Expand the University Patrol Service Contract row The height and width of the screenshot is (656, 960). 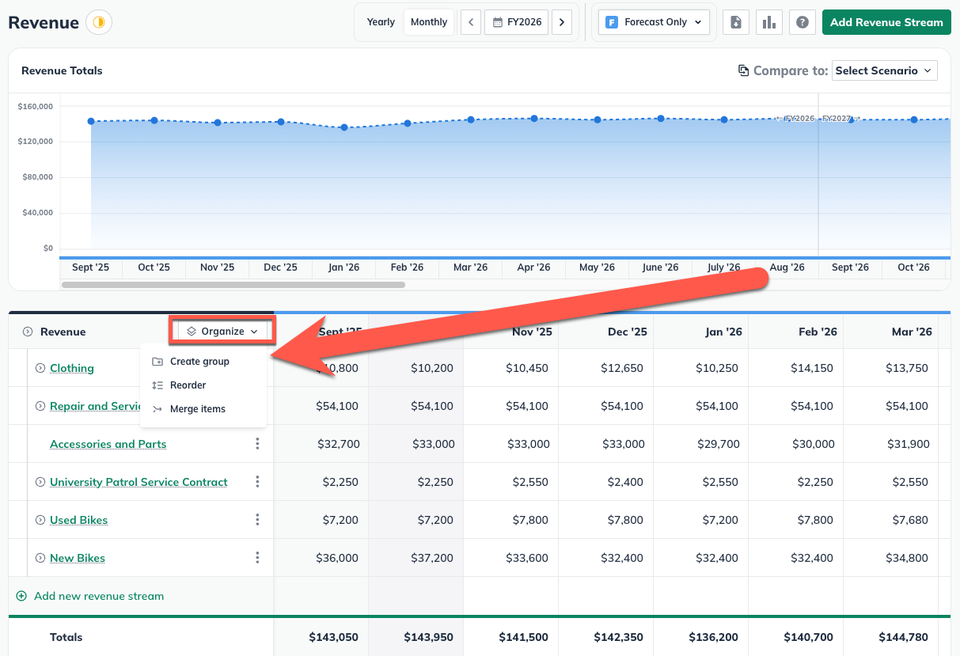pyautogui.click(x=40, y=482)
